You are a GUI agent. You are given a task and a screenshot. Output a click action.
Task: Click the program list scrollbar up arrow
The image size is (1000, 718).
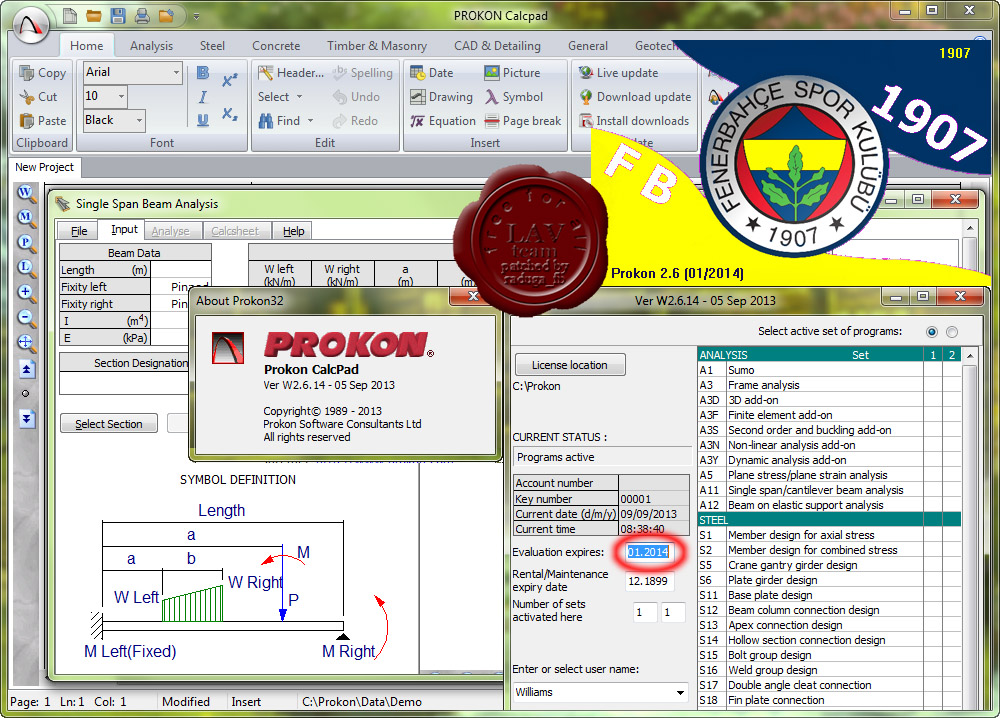tap(970, 355)
